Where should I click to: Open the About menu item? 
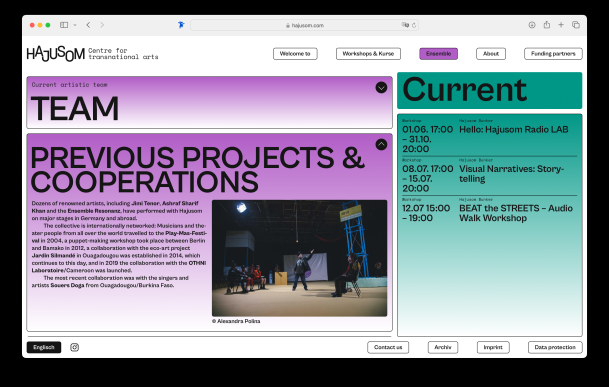[x=491, y=54]
